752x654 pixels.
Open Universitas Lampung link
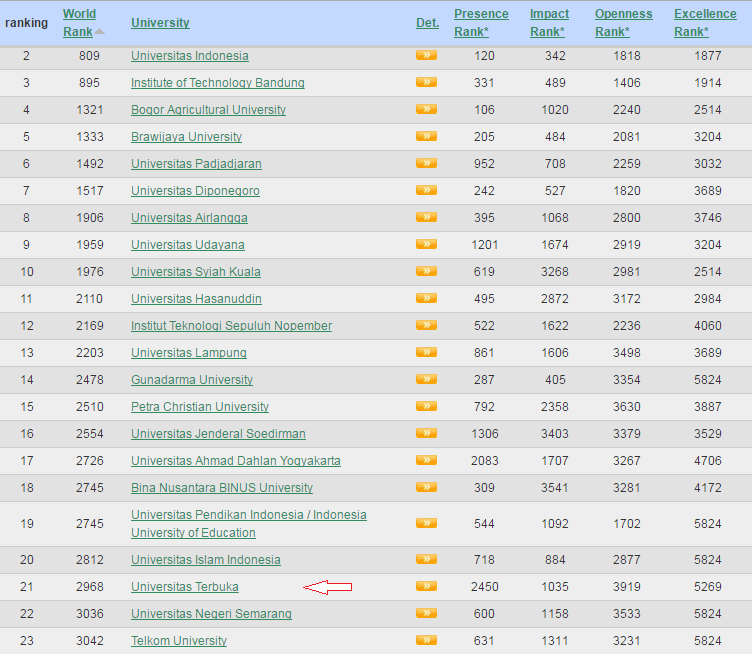pyautogui.click(x=189, y=353)
